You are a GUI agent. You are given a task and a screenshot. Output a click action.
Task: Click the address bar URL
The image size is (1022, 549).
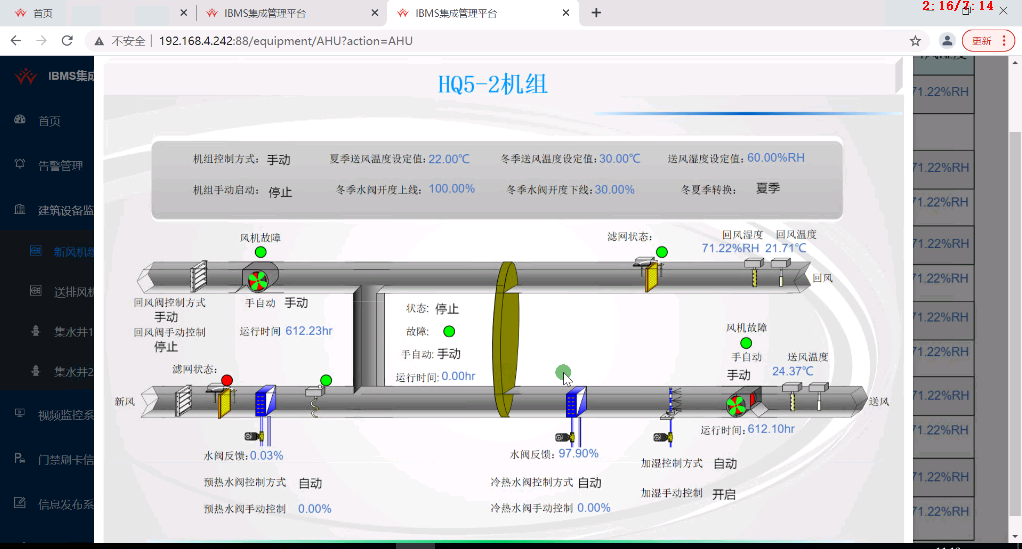pos(285,40)
